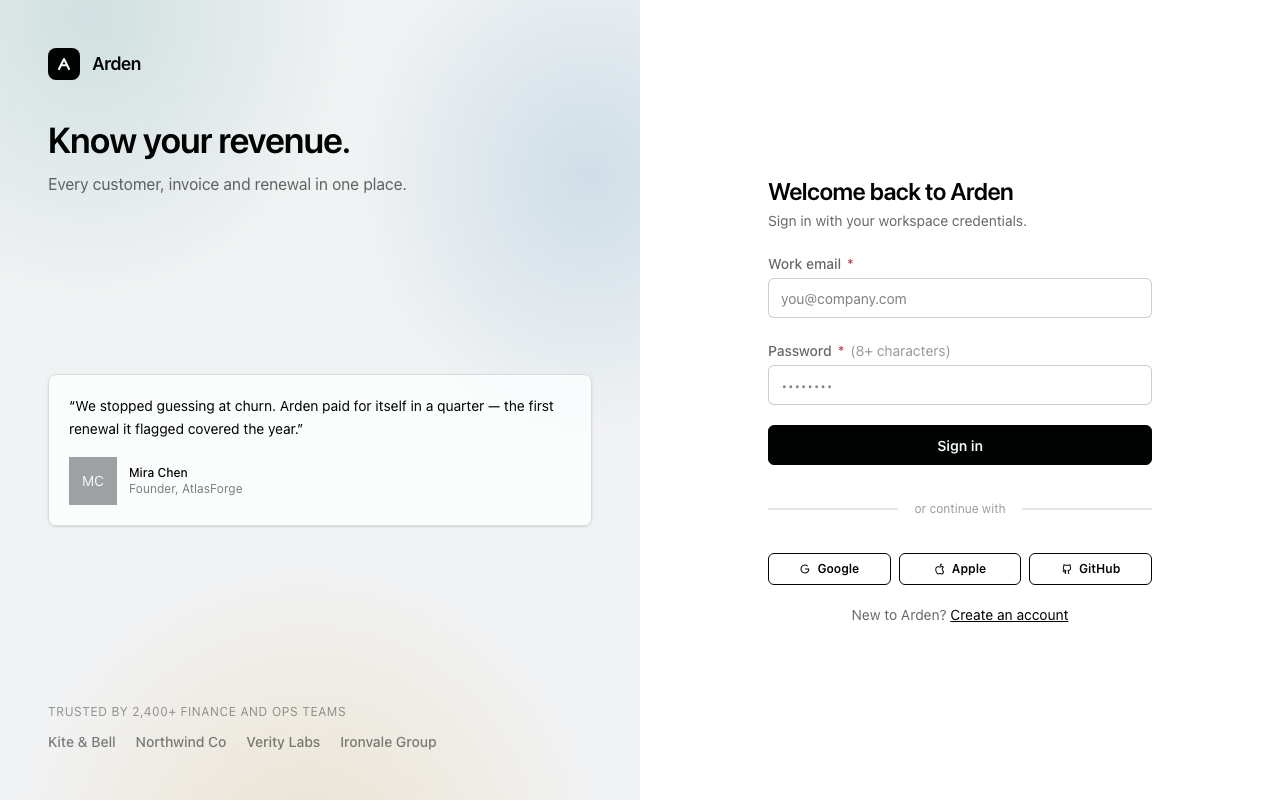Screen dimensions: 1280x800
Task: Focus the Work email input field
Action: (960, 298)
